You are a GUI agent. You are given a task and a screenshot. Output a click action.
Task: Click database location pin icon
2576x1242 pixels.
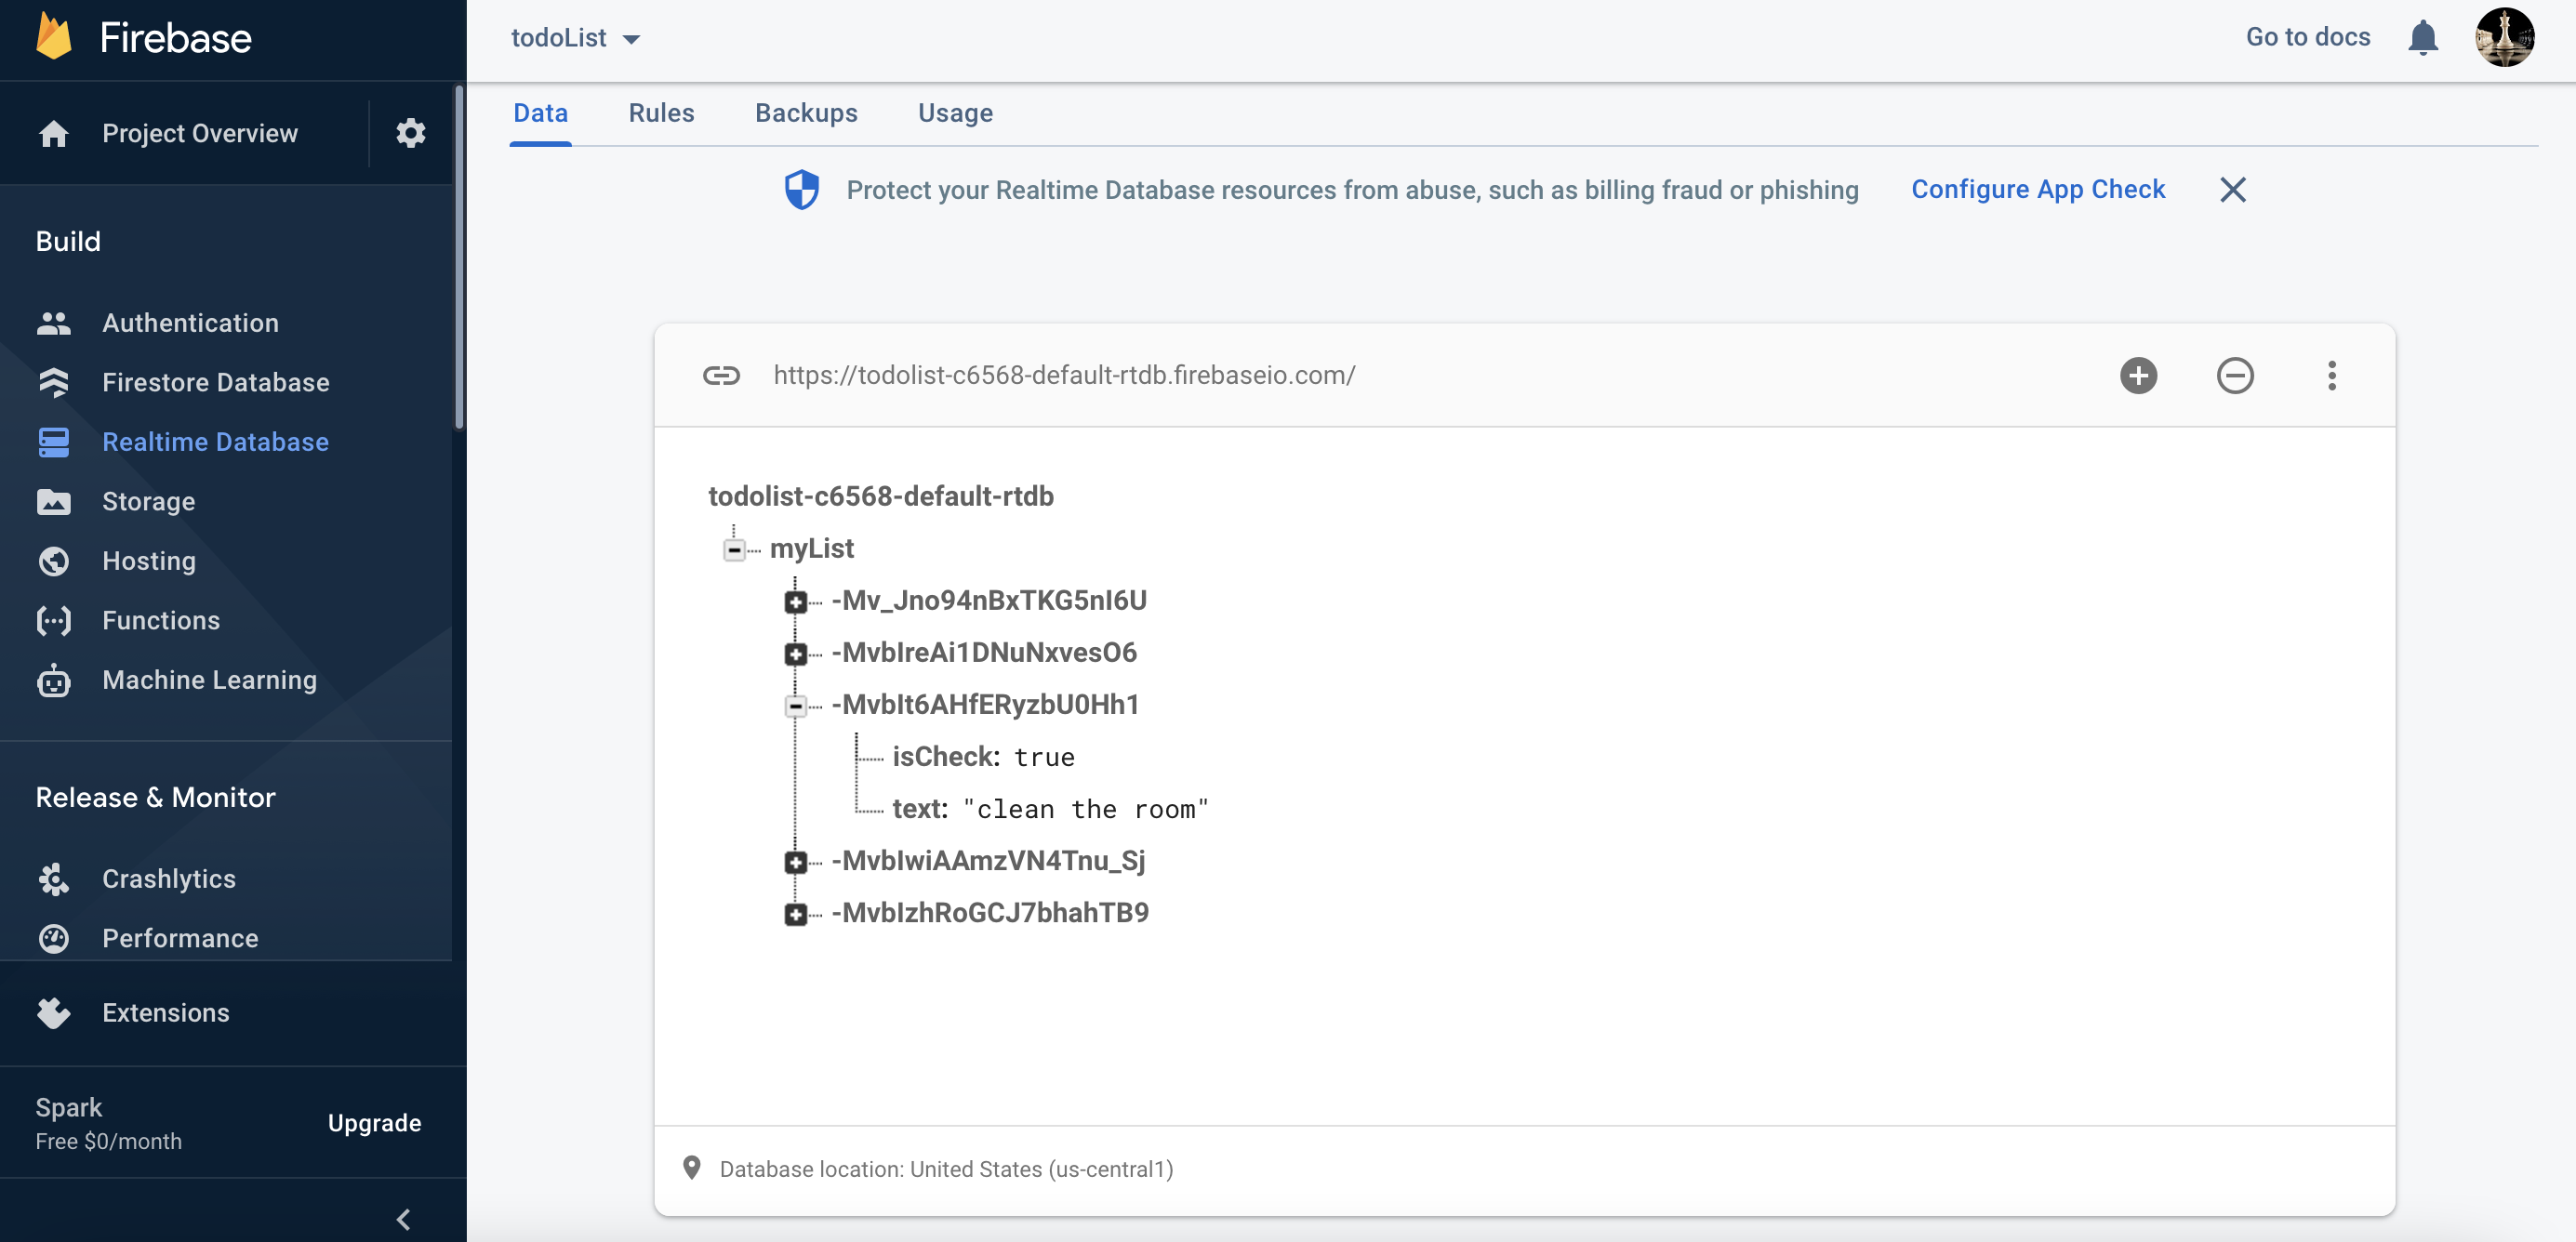pyautogui.click(x=691, y=1167)
